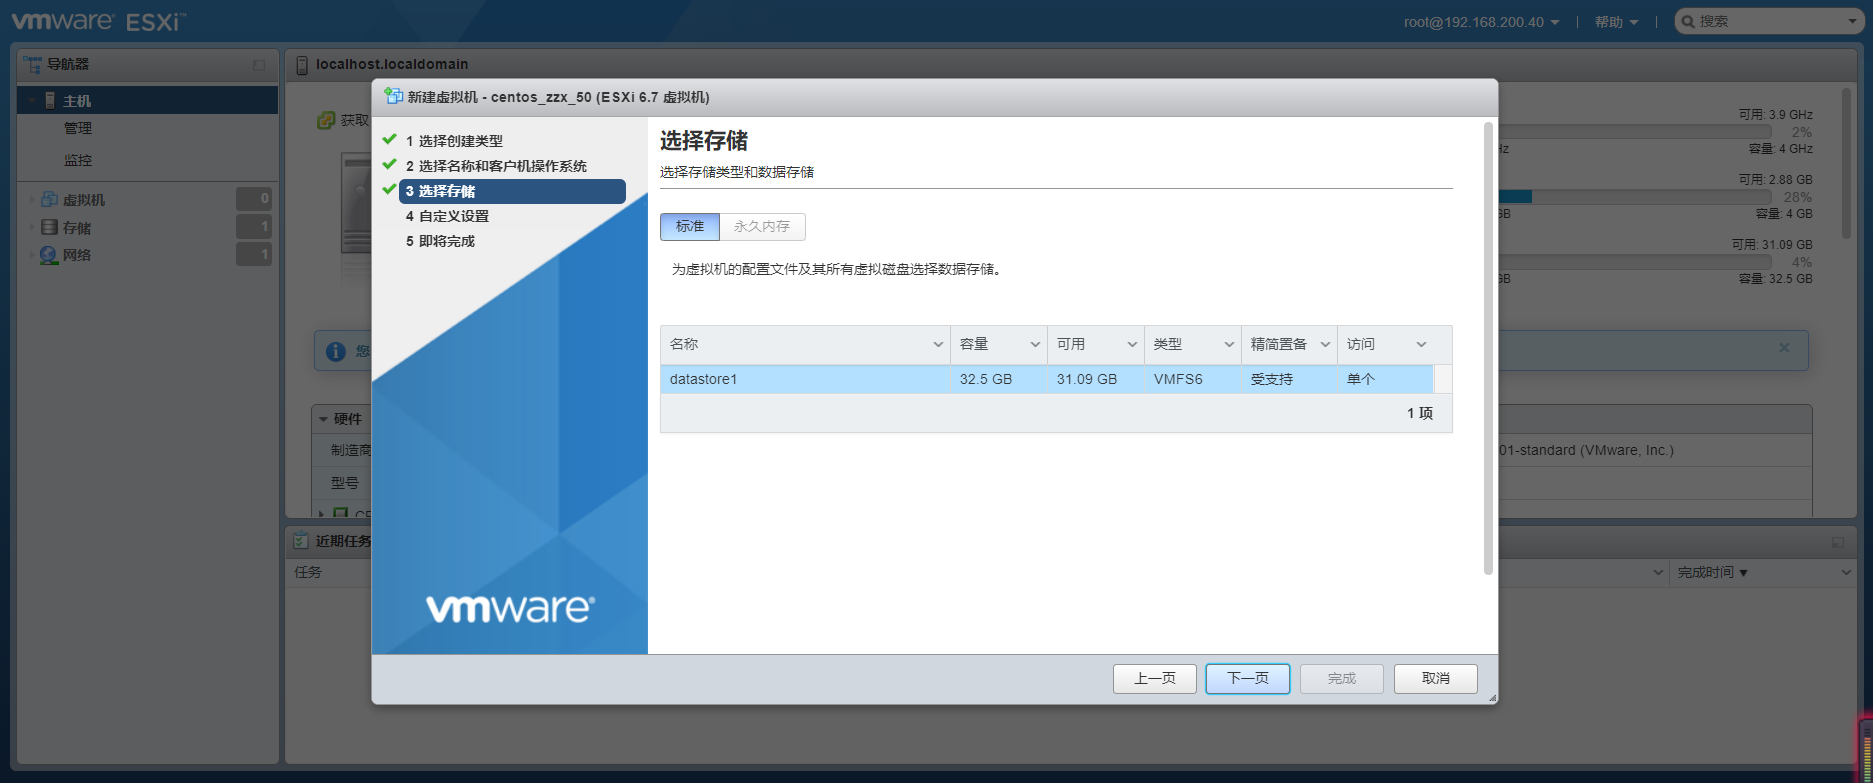Select the 标准 storage tab
Viewport: 1873px width, 783px height.
[690, 227]
